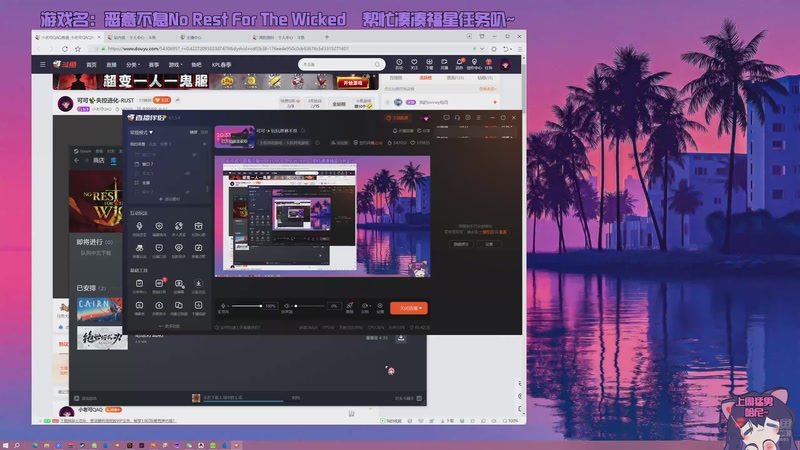Open the hamburger menu icon in 直播伴侣 title bar
The height and width of the screenshot is (450, 800).
pyautogui.click(x=479, y=118)
